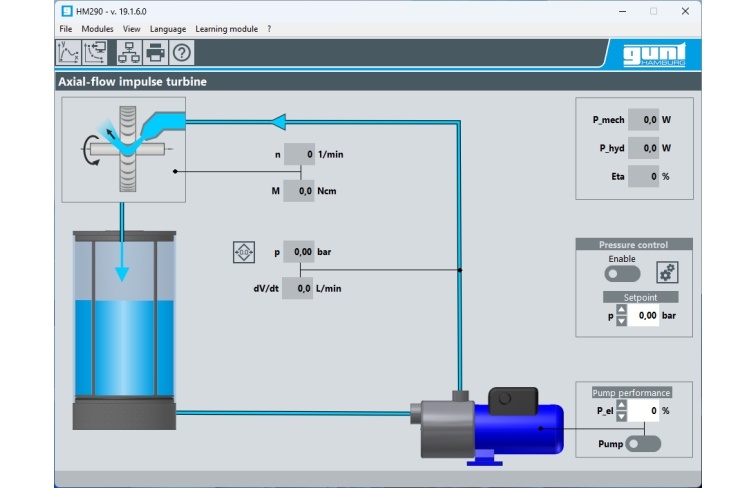Click the Eta efficiency value field
The width and height of the screenshot is (755, 488).
(643, 176)
